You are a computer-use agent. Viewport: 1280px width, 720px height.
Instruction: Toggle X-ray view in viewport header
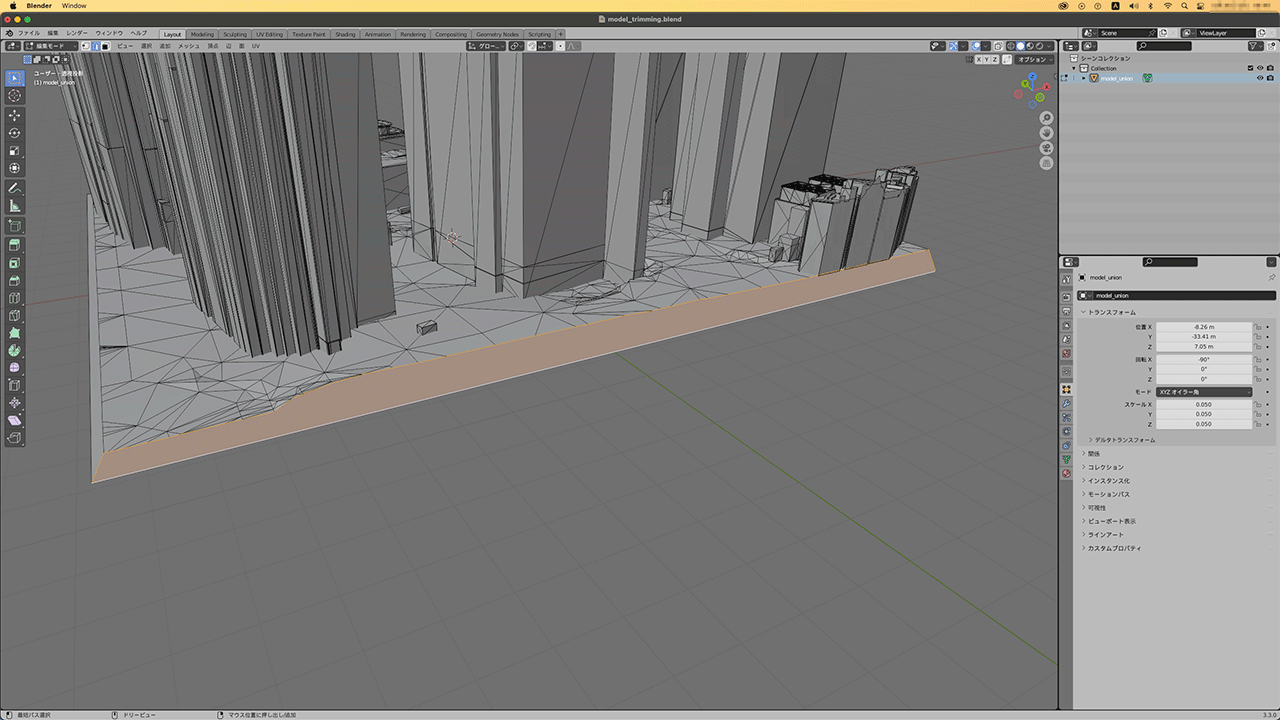coord(998,46)
